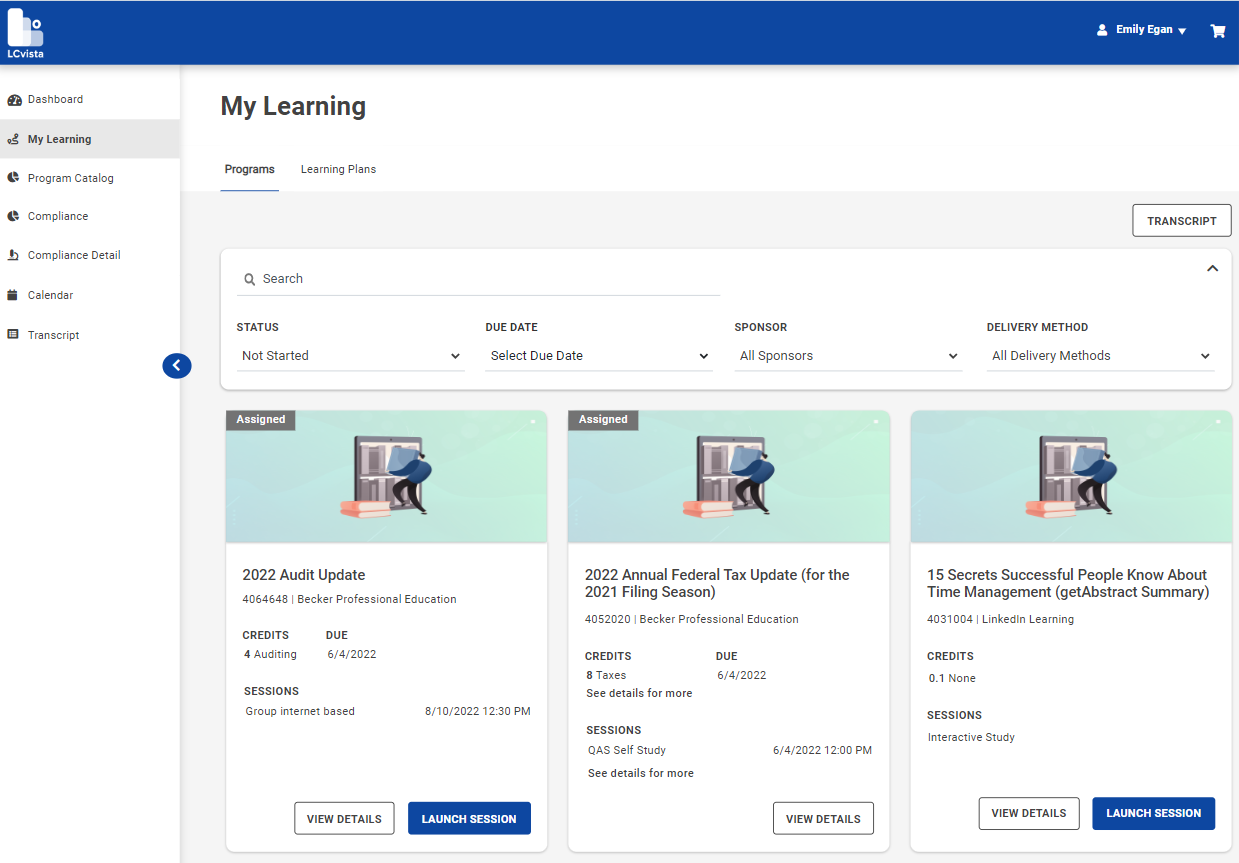
Task: Launch session for 2022 Audit Update
Action: point(469,818)
